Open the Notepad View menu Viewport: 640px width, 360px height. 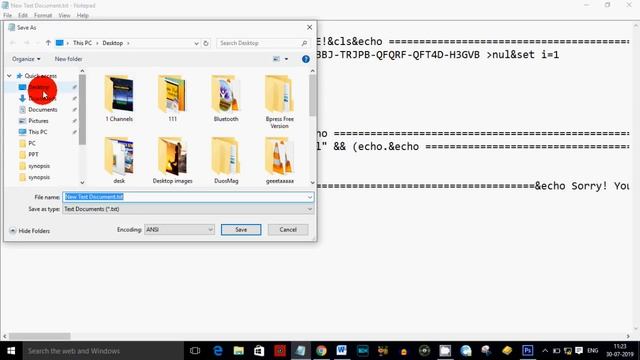(x=64, y=16)
